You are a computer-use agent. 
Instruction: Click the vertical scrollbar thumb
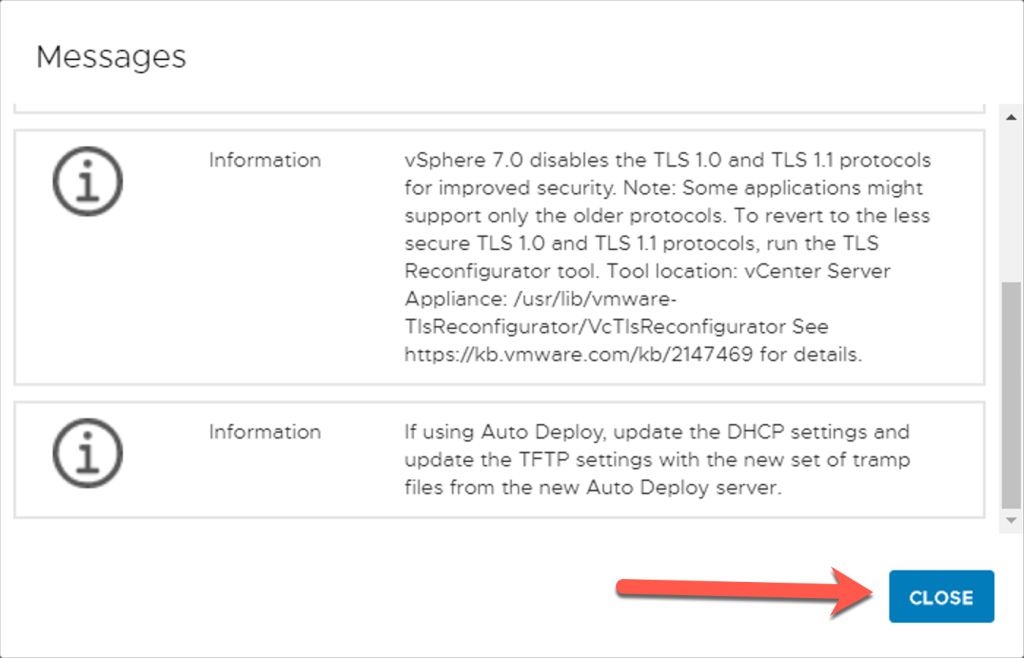pyautogui.click(x=1011, y=395)
